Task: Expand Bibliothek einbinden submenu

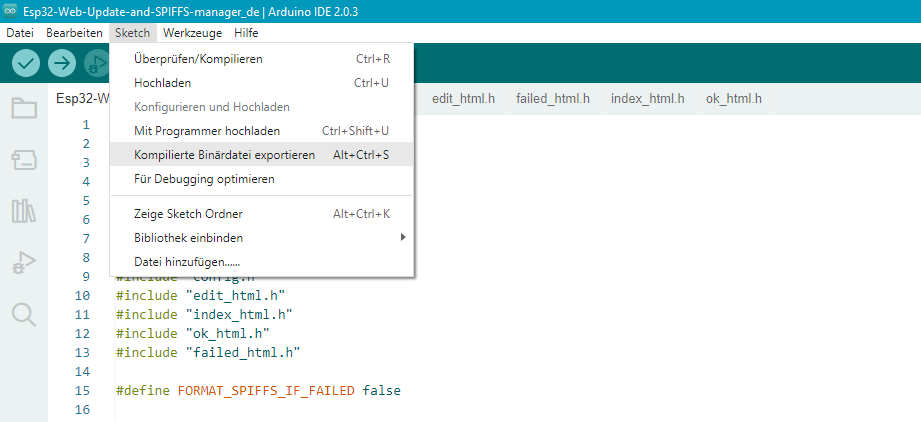Action: [x=262, y=238]
